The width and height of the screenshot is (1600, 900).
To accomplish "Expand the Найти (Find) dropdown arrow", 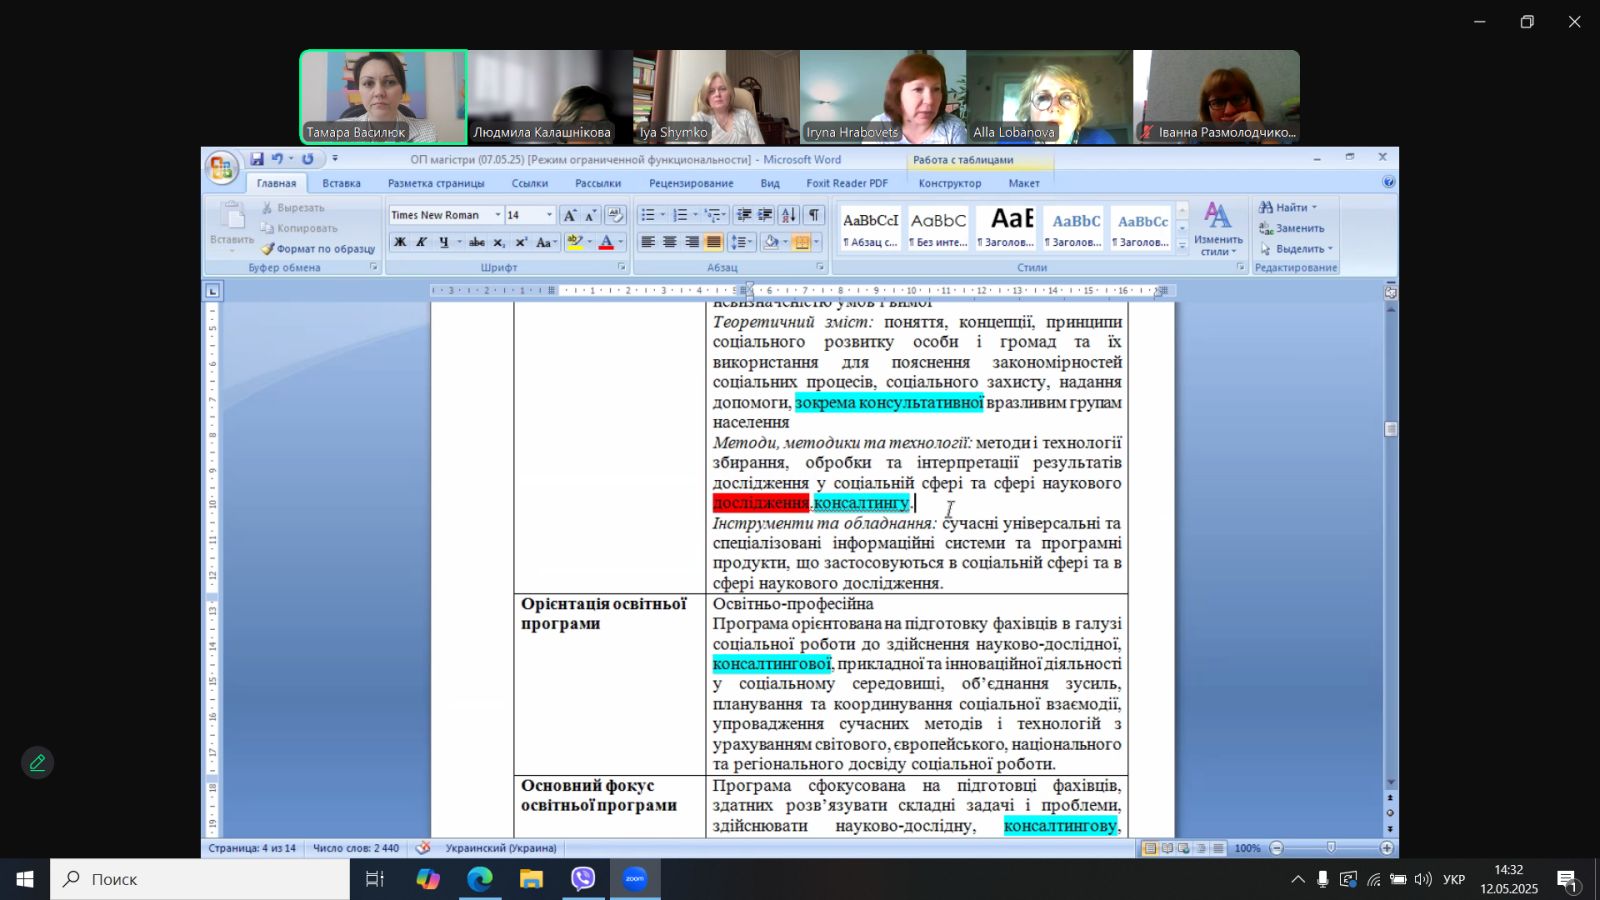I will pyautogui.click(x=1315, y=208).
